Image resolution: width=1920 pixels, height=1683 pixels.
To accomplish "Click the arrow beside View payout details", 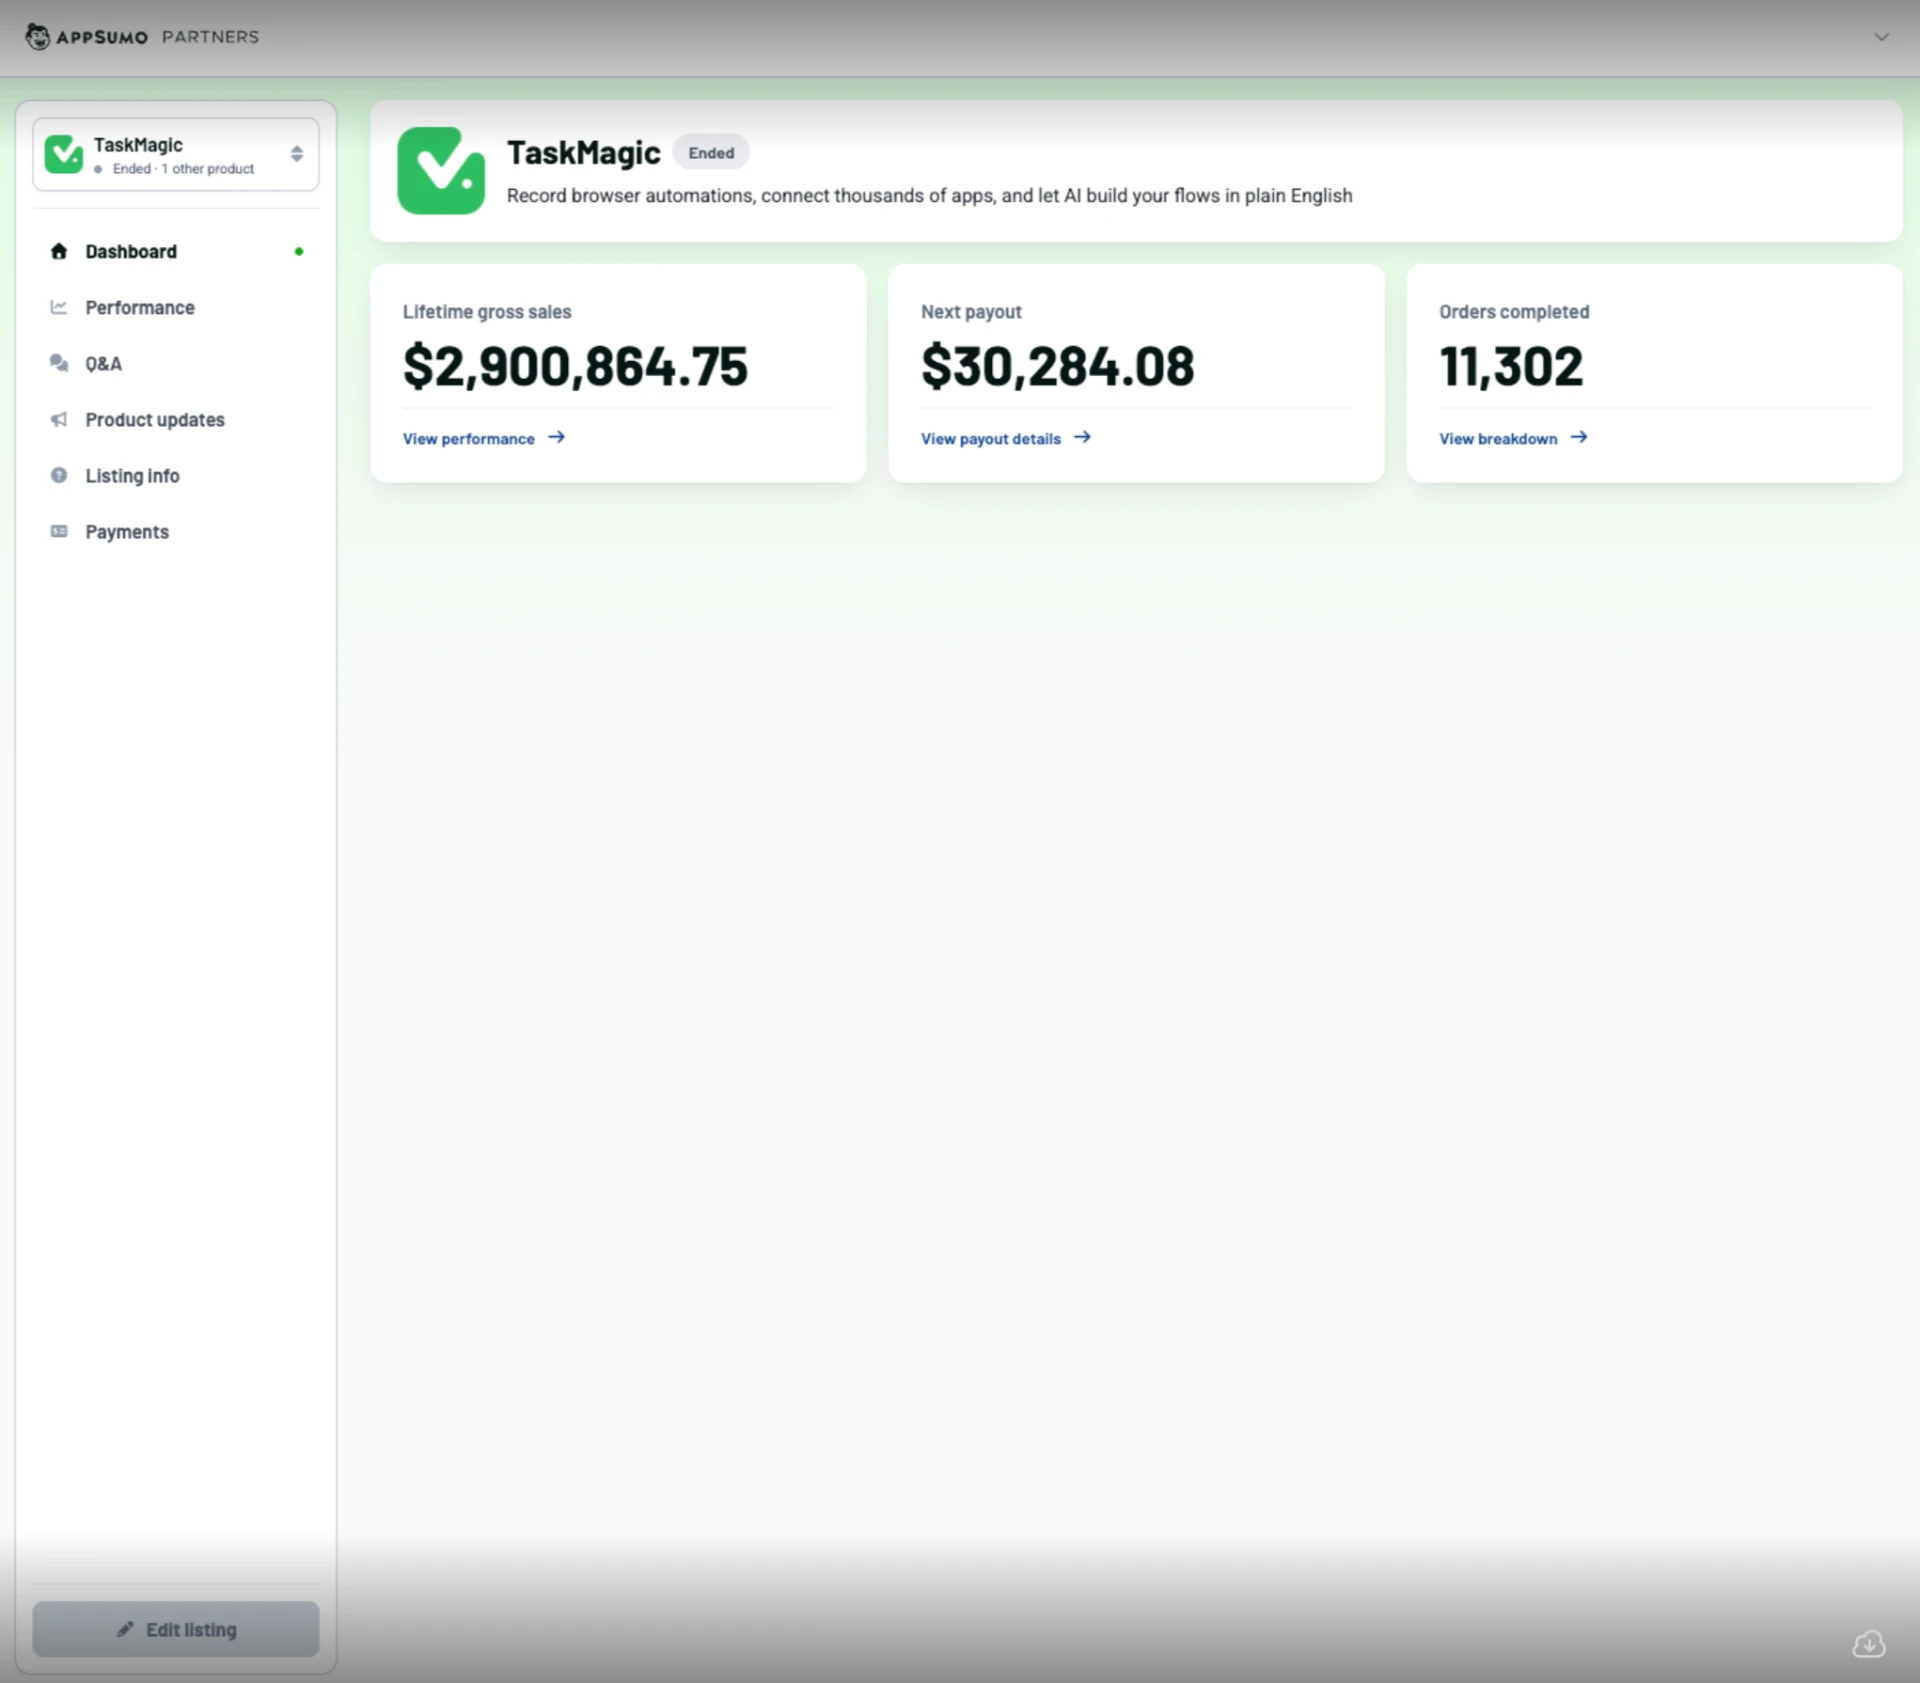I will (x=1082, y=437).
